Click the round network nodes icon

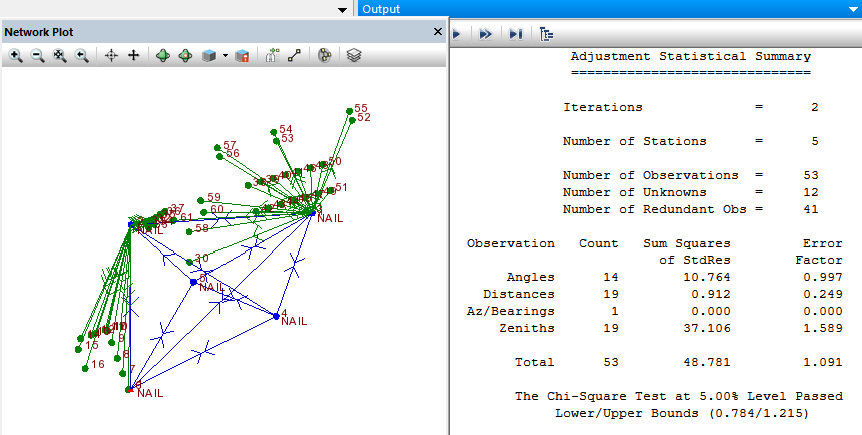pyautogui.click(x=324, y=56)
